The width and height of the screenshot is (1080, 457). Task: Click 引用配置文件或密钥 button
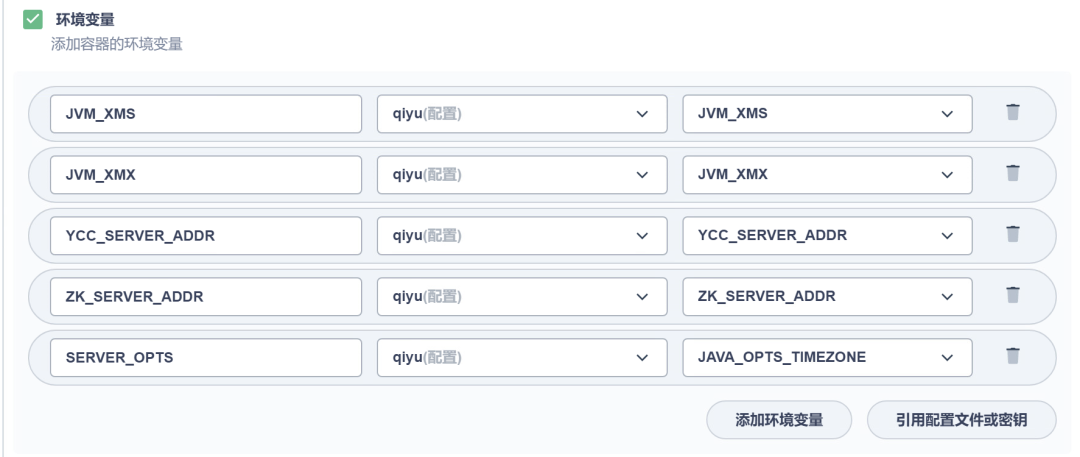[x=962, y=420]
